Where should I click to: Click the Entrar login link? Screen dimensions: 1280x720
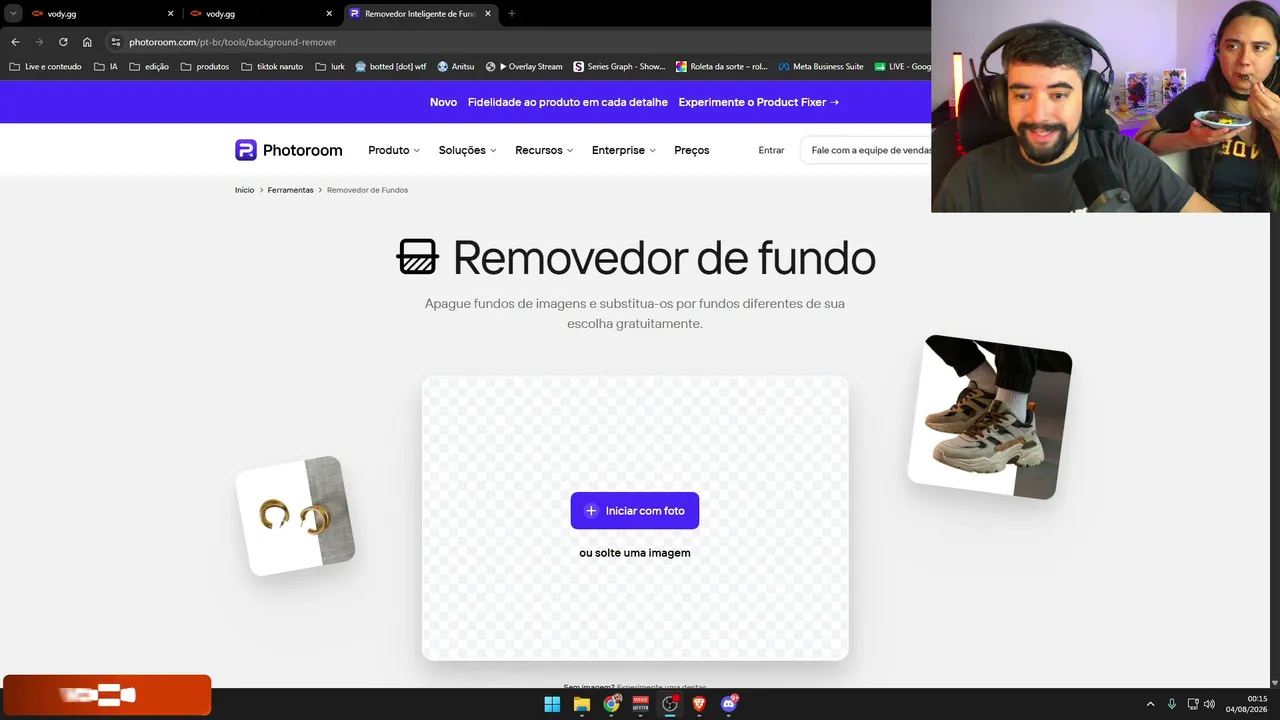(771, 150)
